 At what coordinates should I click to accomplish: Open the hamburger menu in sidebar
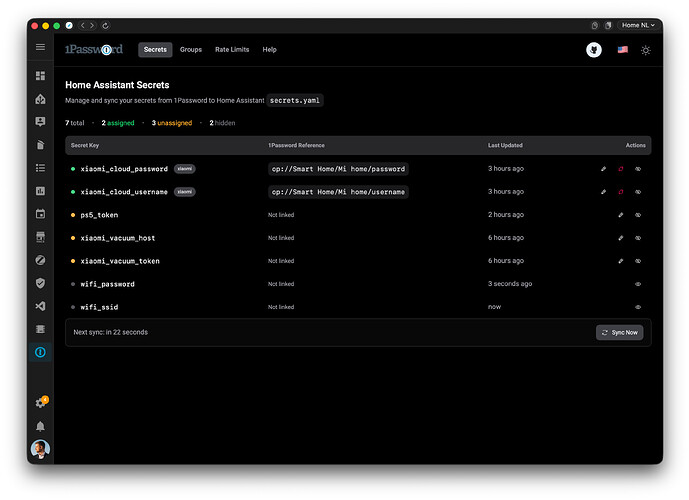[x=40, y=47]
